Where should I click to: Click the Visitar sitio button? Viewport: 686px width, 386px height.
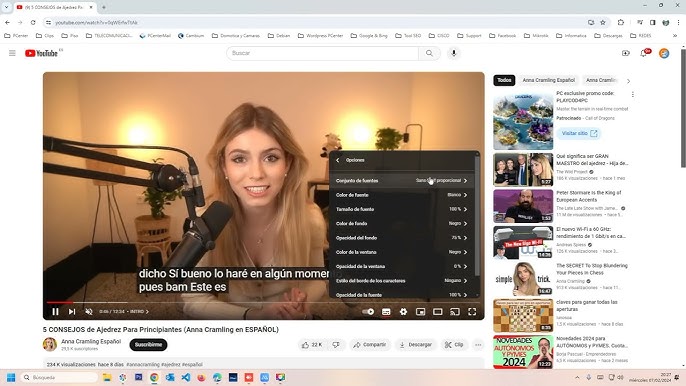579,133
